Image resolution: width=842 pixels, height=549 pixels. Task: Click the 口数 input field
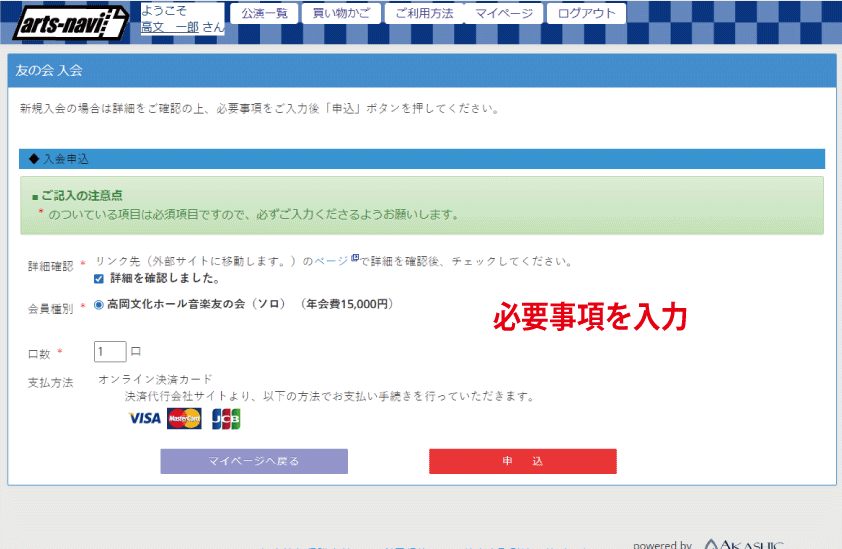(x=110, y=352)
